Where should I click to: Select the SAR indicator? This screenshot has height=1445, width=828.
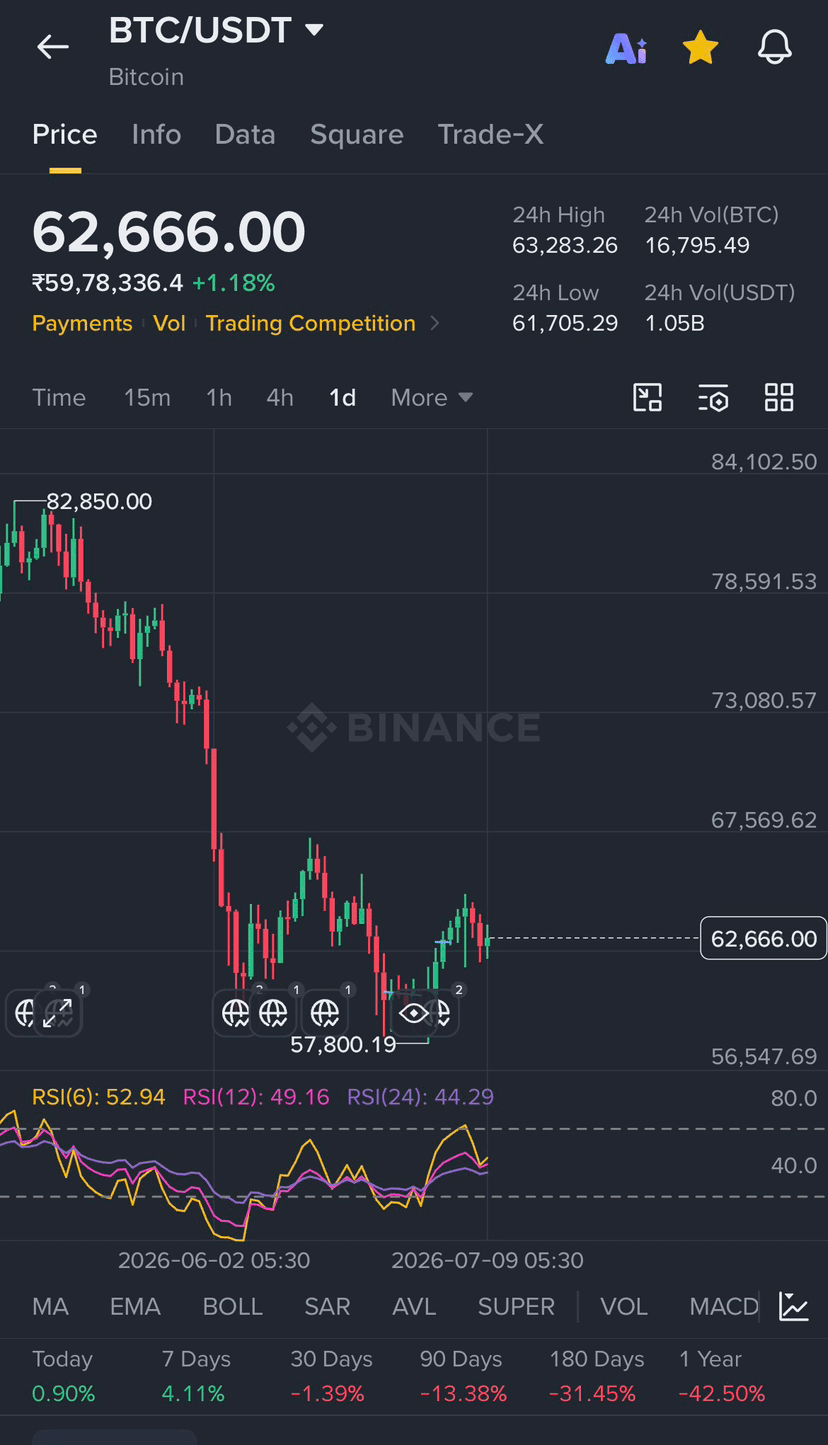pyautogui.click(x=327, y=1306)
